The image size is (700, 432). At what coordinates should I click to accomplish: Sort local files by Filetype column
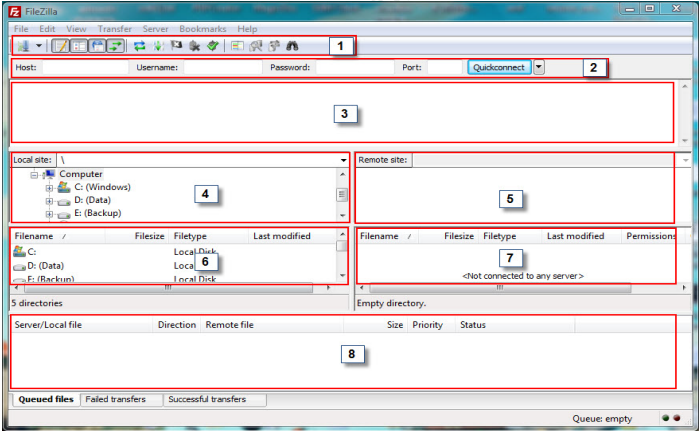click(208, 236)
